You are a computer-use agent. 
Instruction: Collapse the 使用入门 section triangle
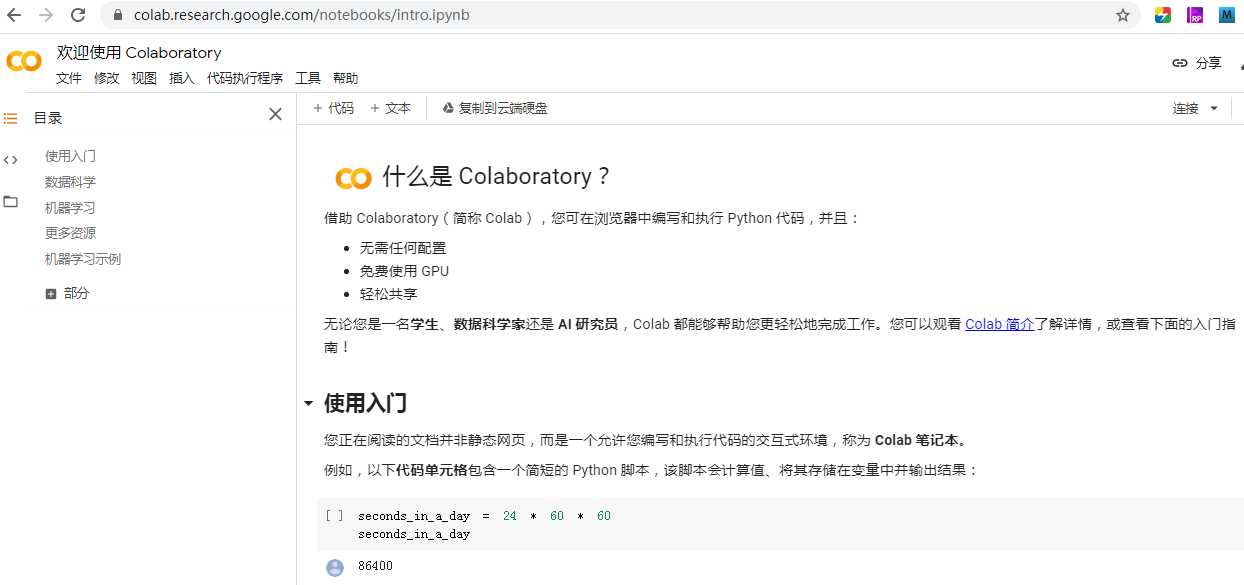pyautogui.click(x=308, y=404)
